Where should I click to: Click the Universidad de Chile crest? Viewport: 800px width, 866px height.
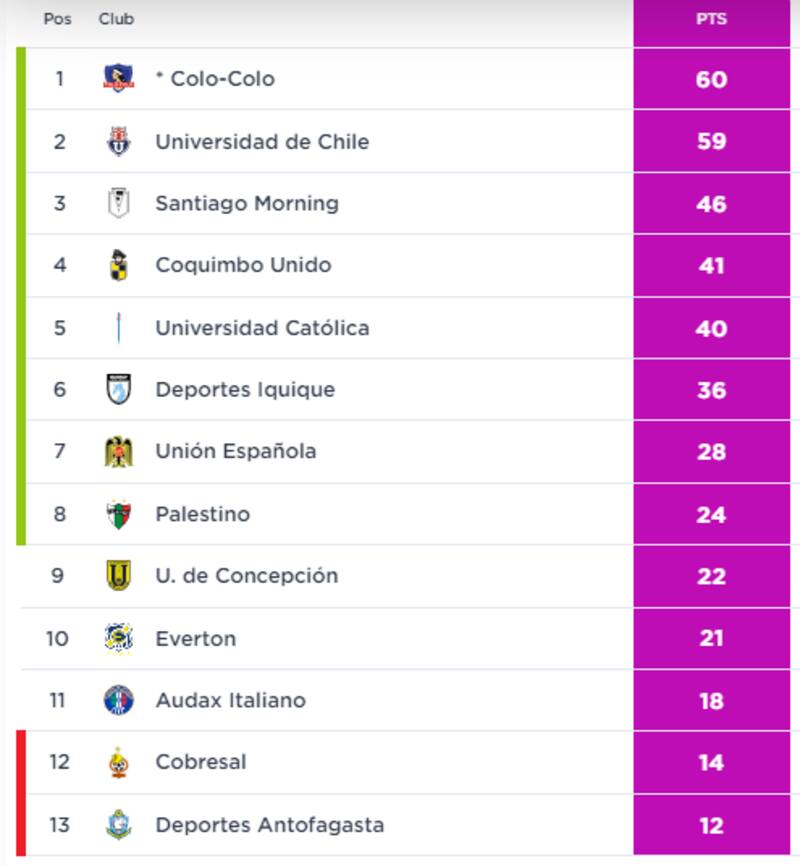(x=118, y=141)
